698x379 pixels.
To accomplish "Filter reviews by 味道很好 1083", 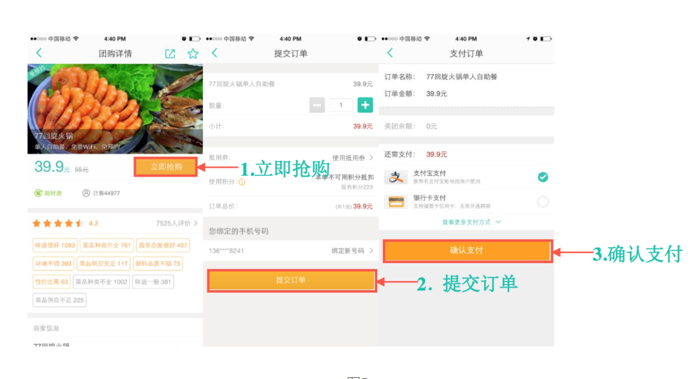I will 55,245.
